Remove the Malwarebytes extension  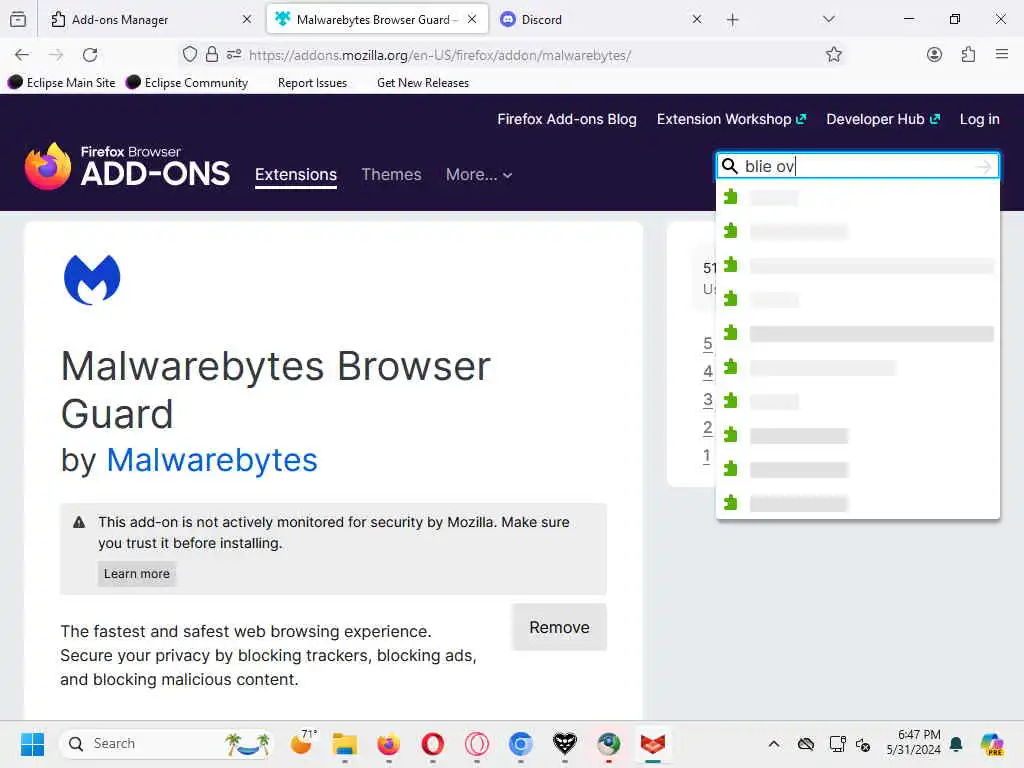tap(559, 627)
